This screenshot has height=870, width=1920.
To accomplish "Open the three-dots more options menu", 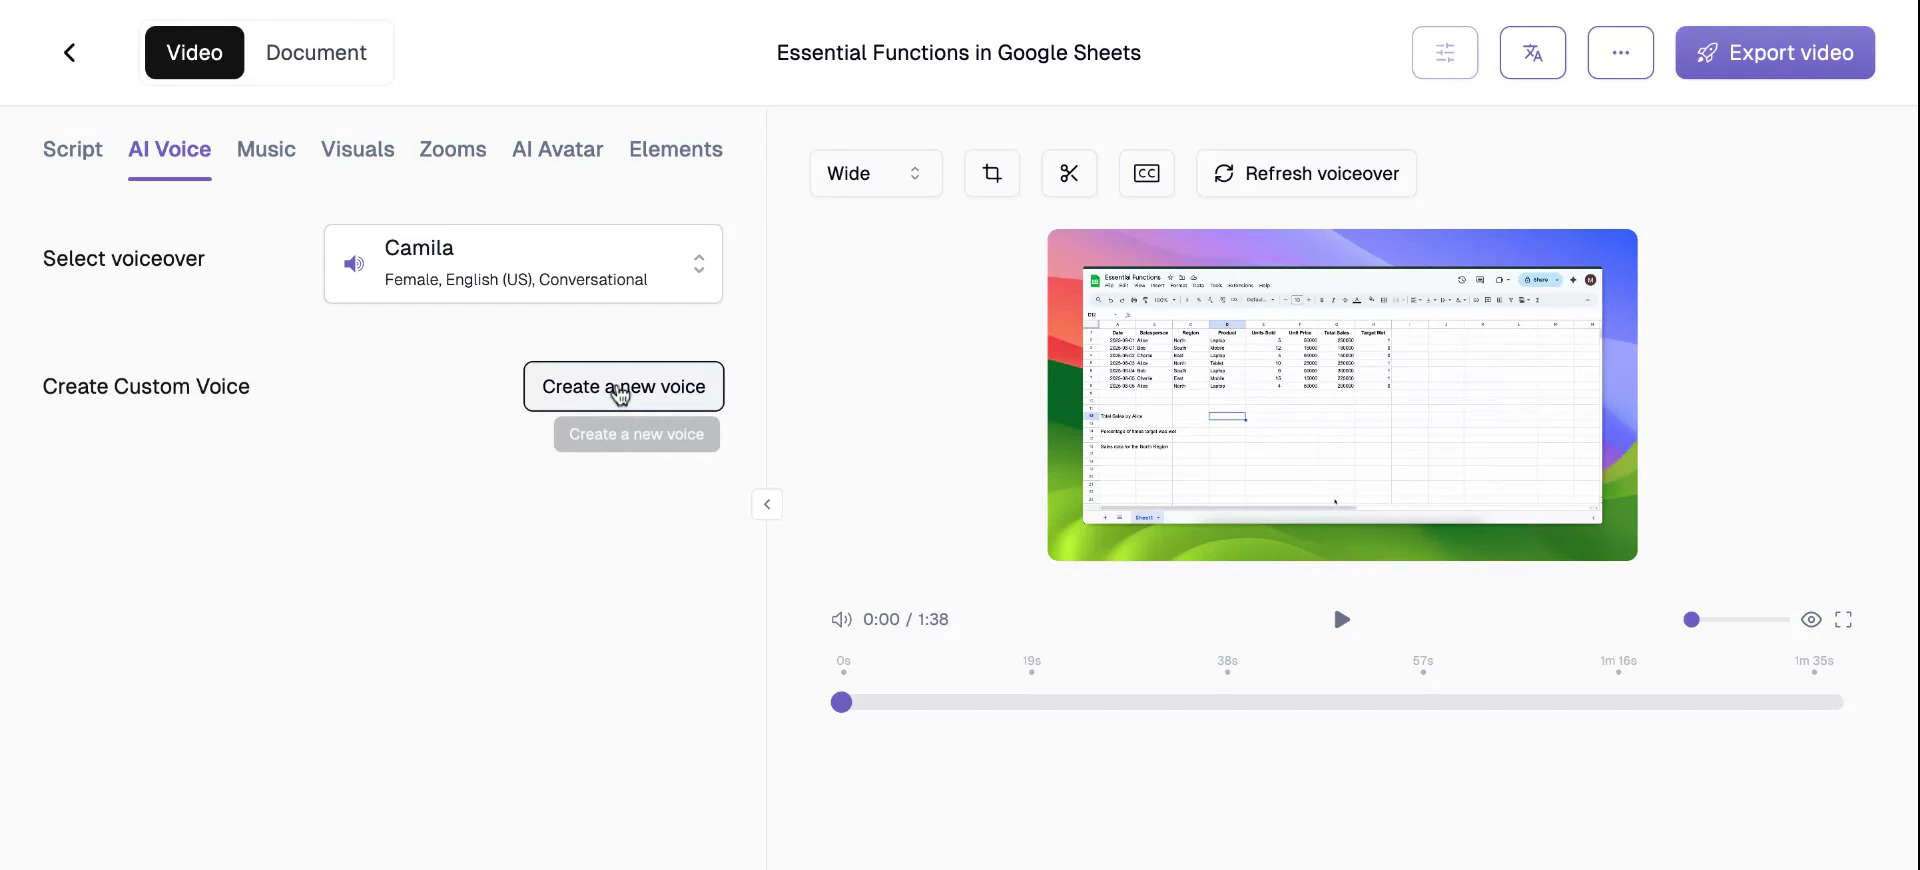I will [1620, 52].
